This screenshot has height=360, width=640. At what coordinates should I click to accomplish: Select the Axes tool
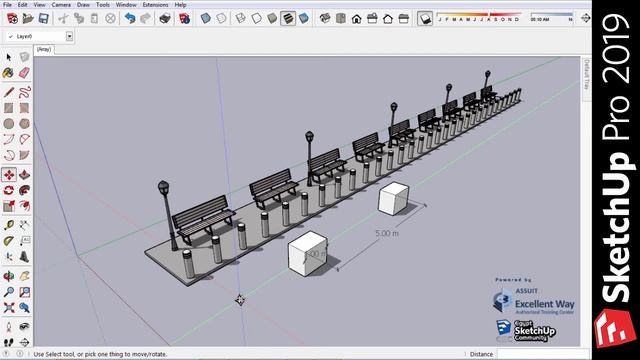(x=9, y=257)
